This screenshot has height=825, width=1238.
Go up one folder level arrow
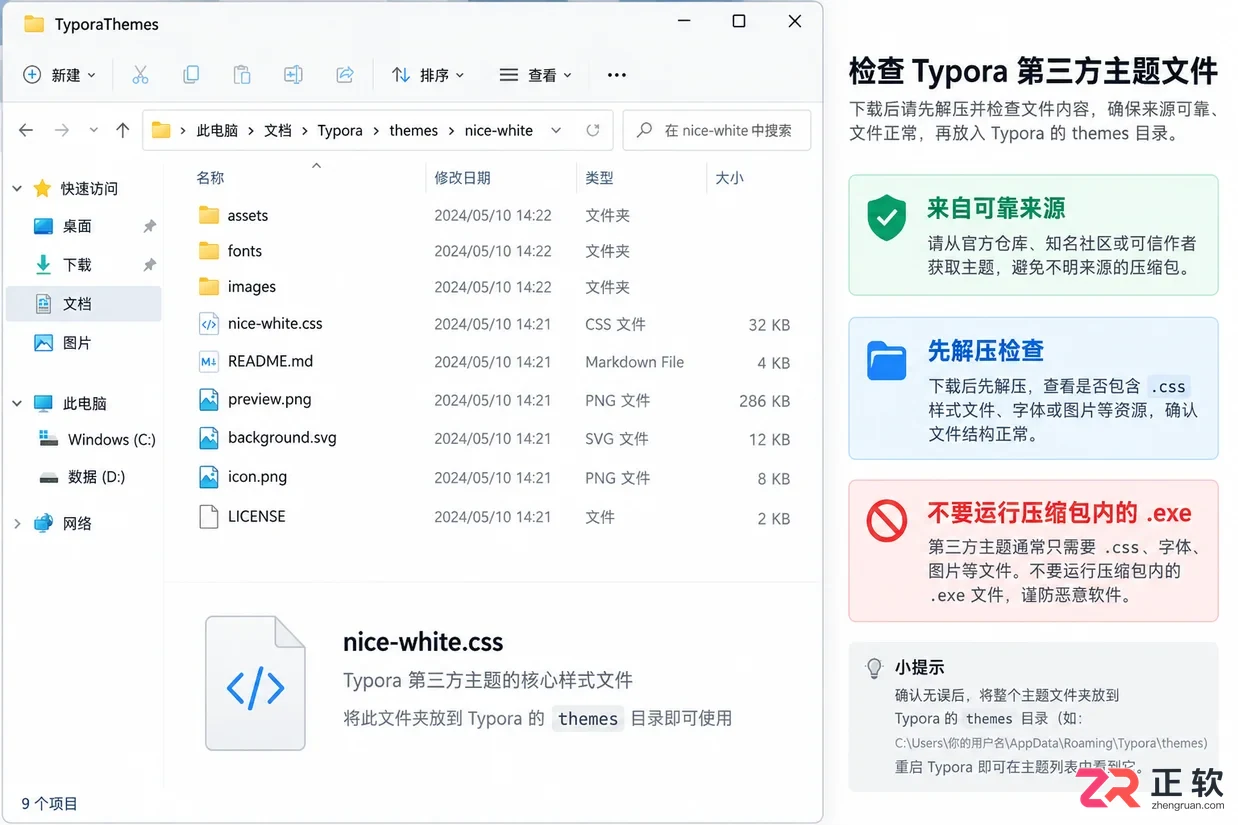tap(123, 130)
